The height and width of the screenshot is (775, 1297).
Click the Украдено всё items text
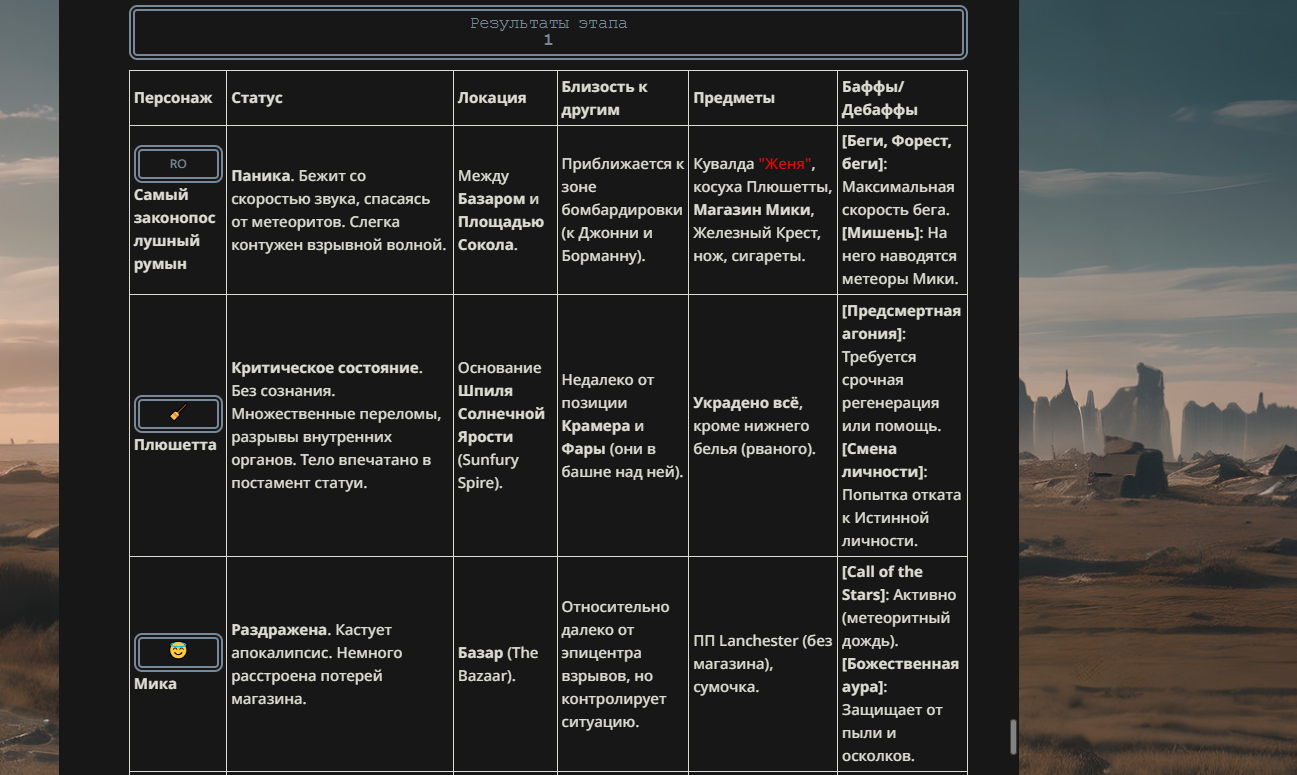(x=747, y=403)
